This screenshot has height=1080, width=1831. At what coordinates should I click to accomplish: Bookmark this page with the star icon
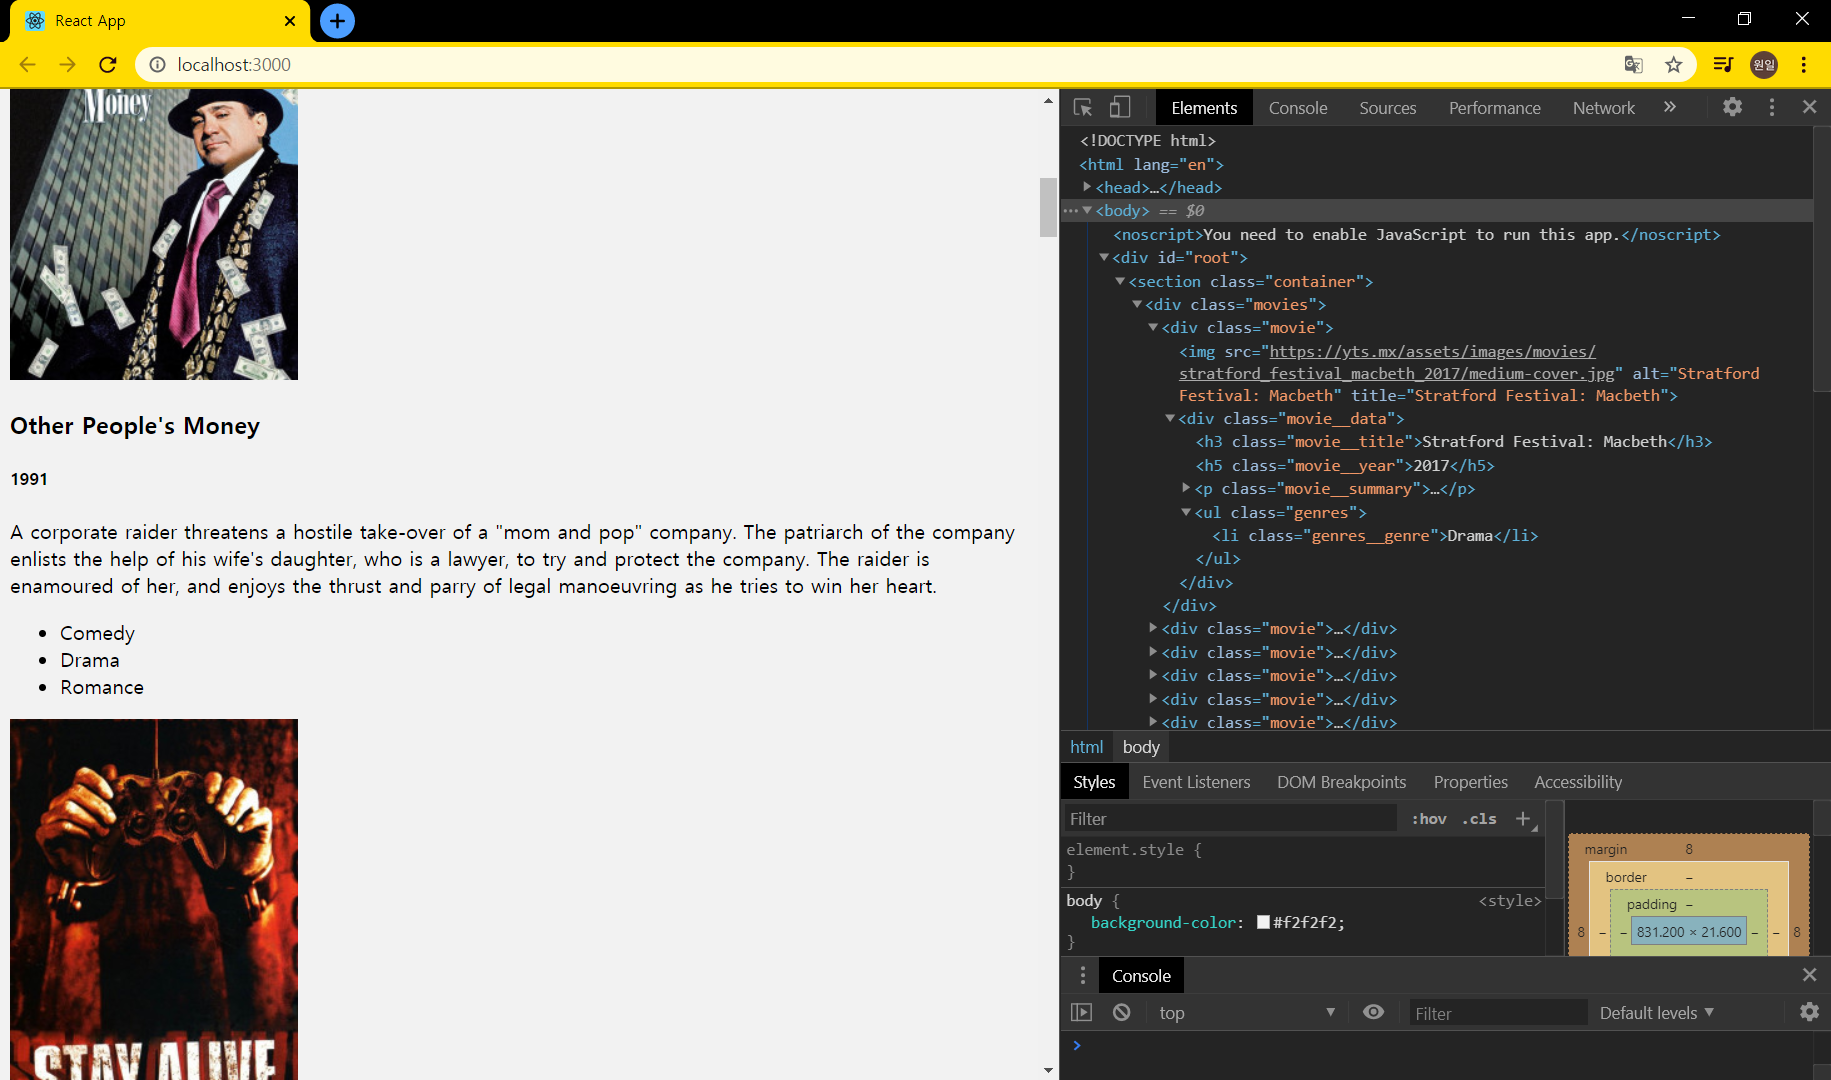[x=1674, y=65]
